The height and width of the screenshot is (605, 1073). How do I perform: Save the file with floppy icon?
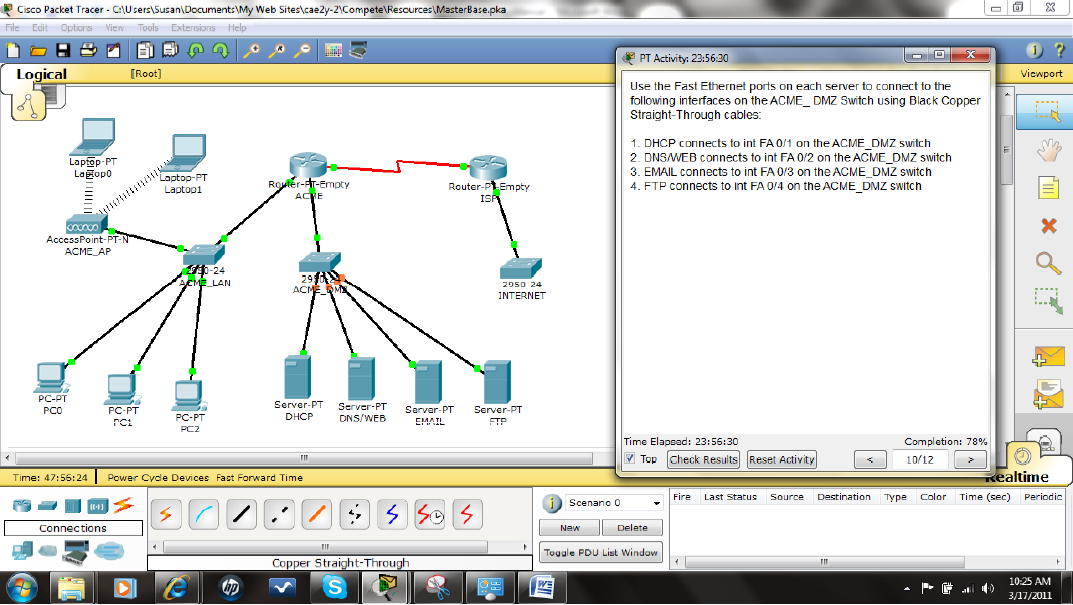63,50
